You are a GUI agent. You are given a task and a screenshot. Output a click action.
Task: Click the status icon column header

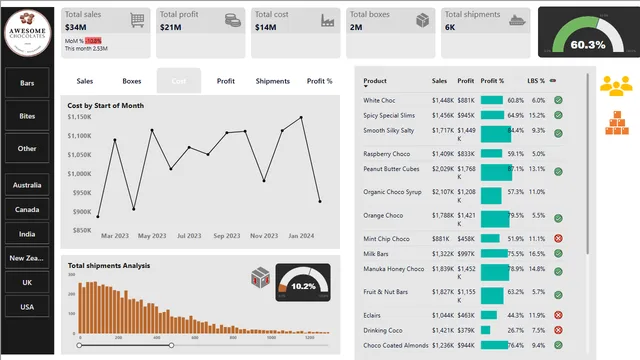(x=553, y=81)
